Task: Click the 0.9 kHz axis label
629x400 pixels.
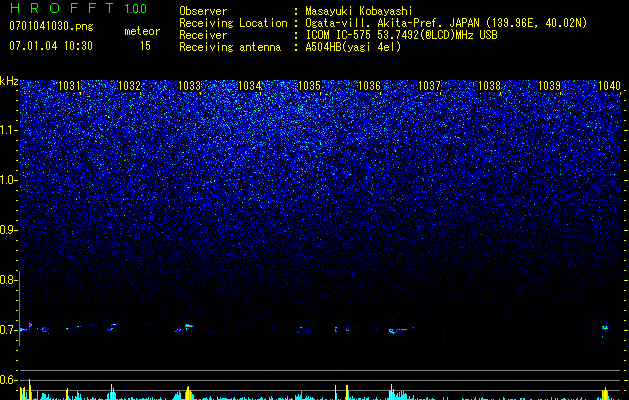Action: 9,230
